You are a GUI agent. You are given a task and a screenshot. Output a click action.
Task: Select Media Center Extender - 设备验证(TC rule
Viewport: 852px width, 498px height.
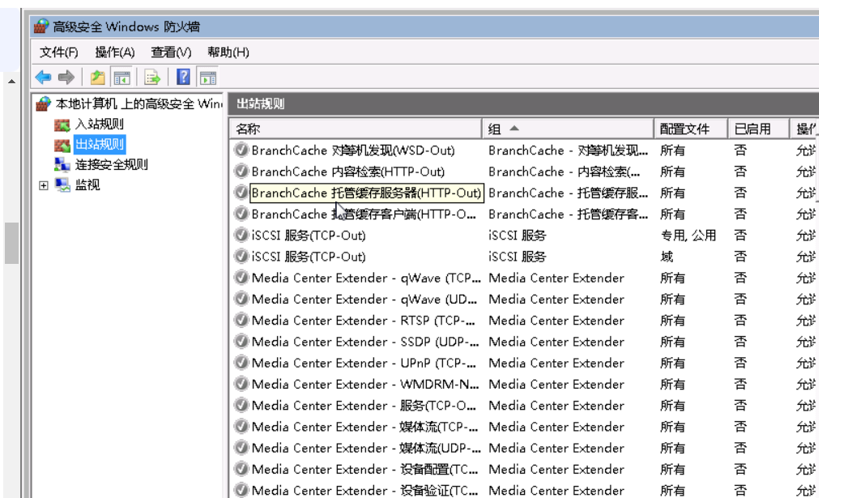[x=365, y=490]
